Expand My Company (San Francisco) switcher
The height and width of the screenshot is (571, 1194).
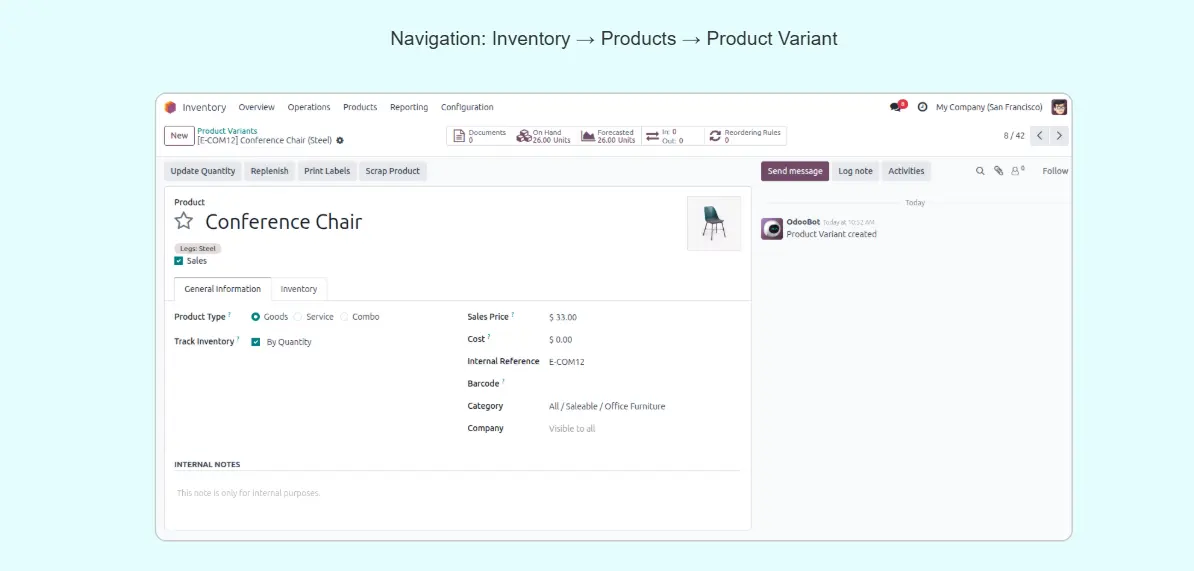coord(988,107)
